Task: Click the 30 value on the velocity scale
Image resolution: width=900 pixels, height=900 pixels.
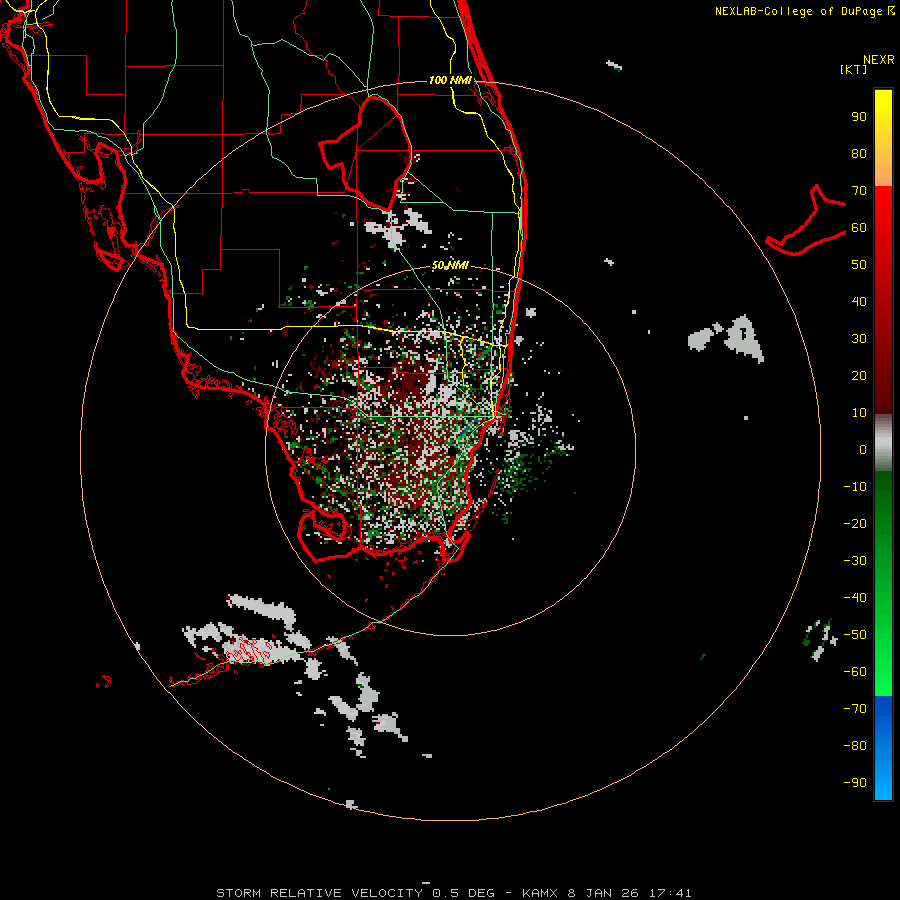Action: click(859, 339)
